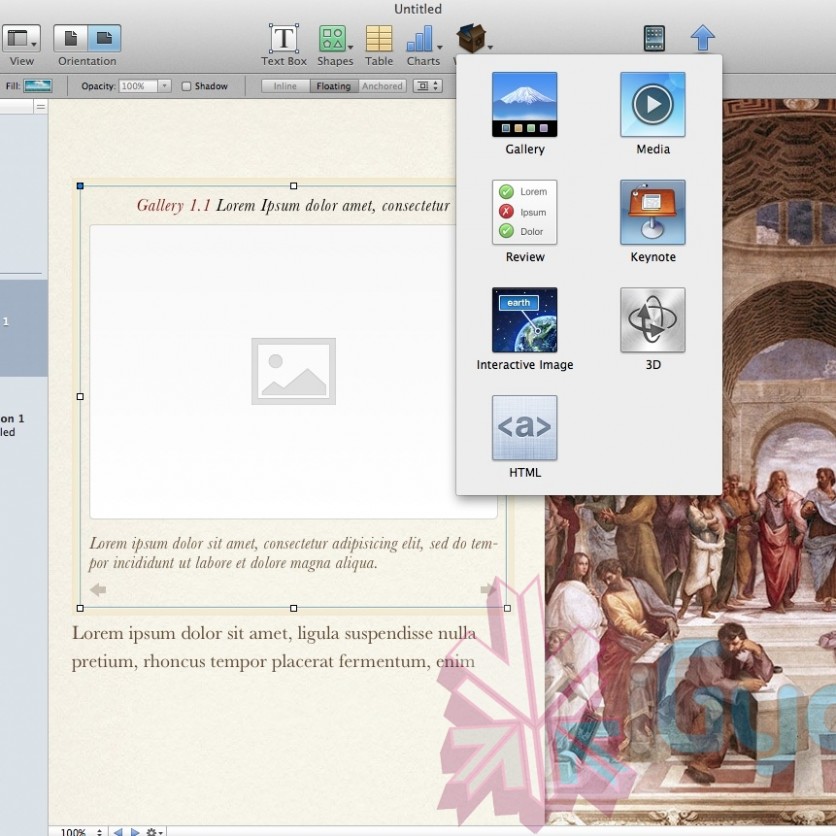Open the Shapes dropdown
The height and width of the screenshot is (836, 836).
point(335,40)
